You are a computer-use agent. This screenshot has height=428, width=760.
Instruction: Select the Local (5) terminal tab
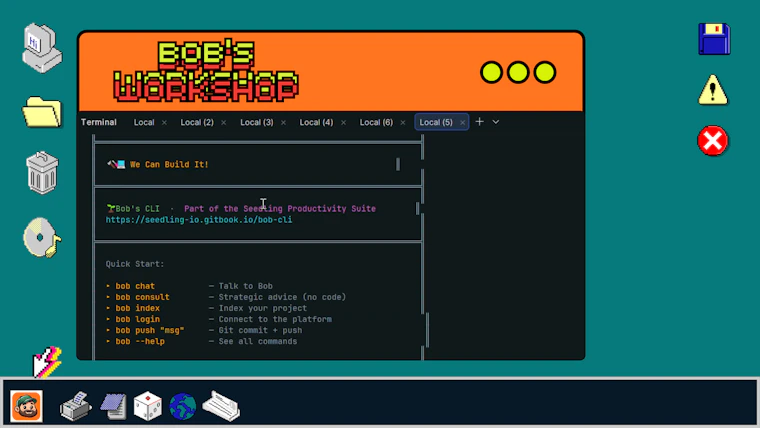tap(436, 122)
